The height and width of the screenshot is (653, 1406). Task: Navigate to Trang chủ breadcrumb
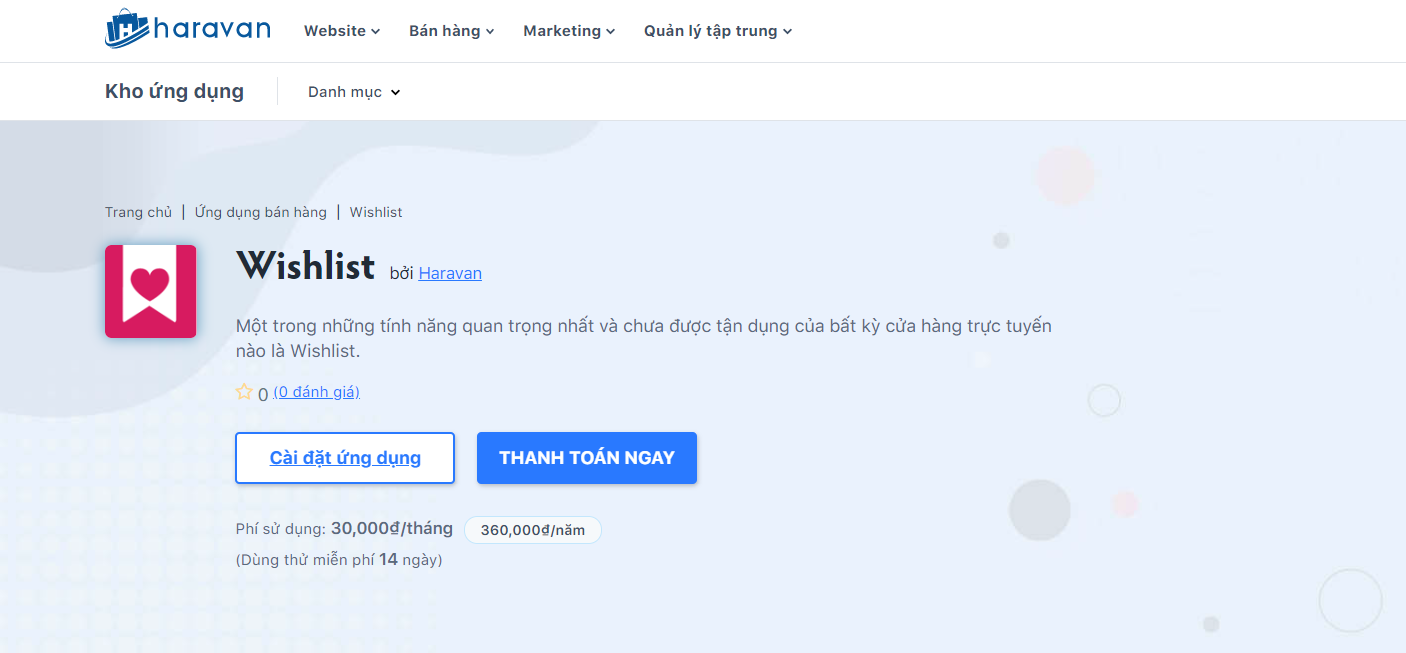[138, 212]
